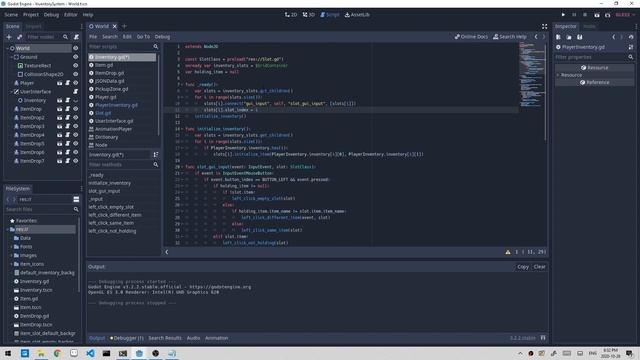The height and width of the screenshot is (360, 640).
Task: Add a new node in Scene dock
Action: pos(9,37)
